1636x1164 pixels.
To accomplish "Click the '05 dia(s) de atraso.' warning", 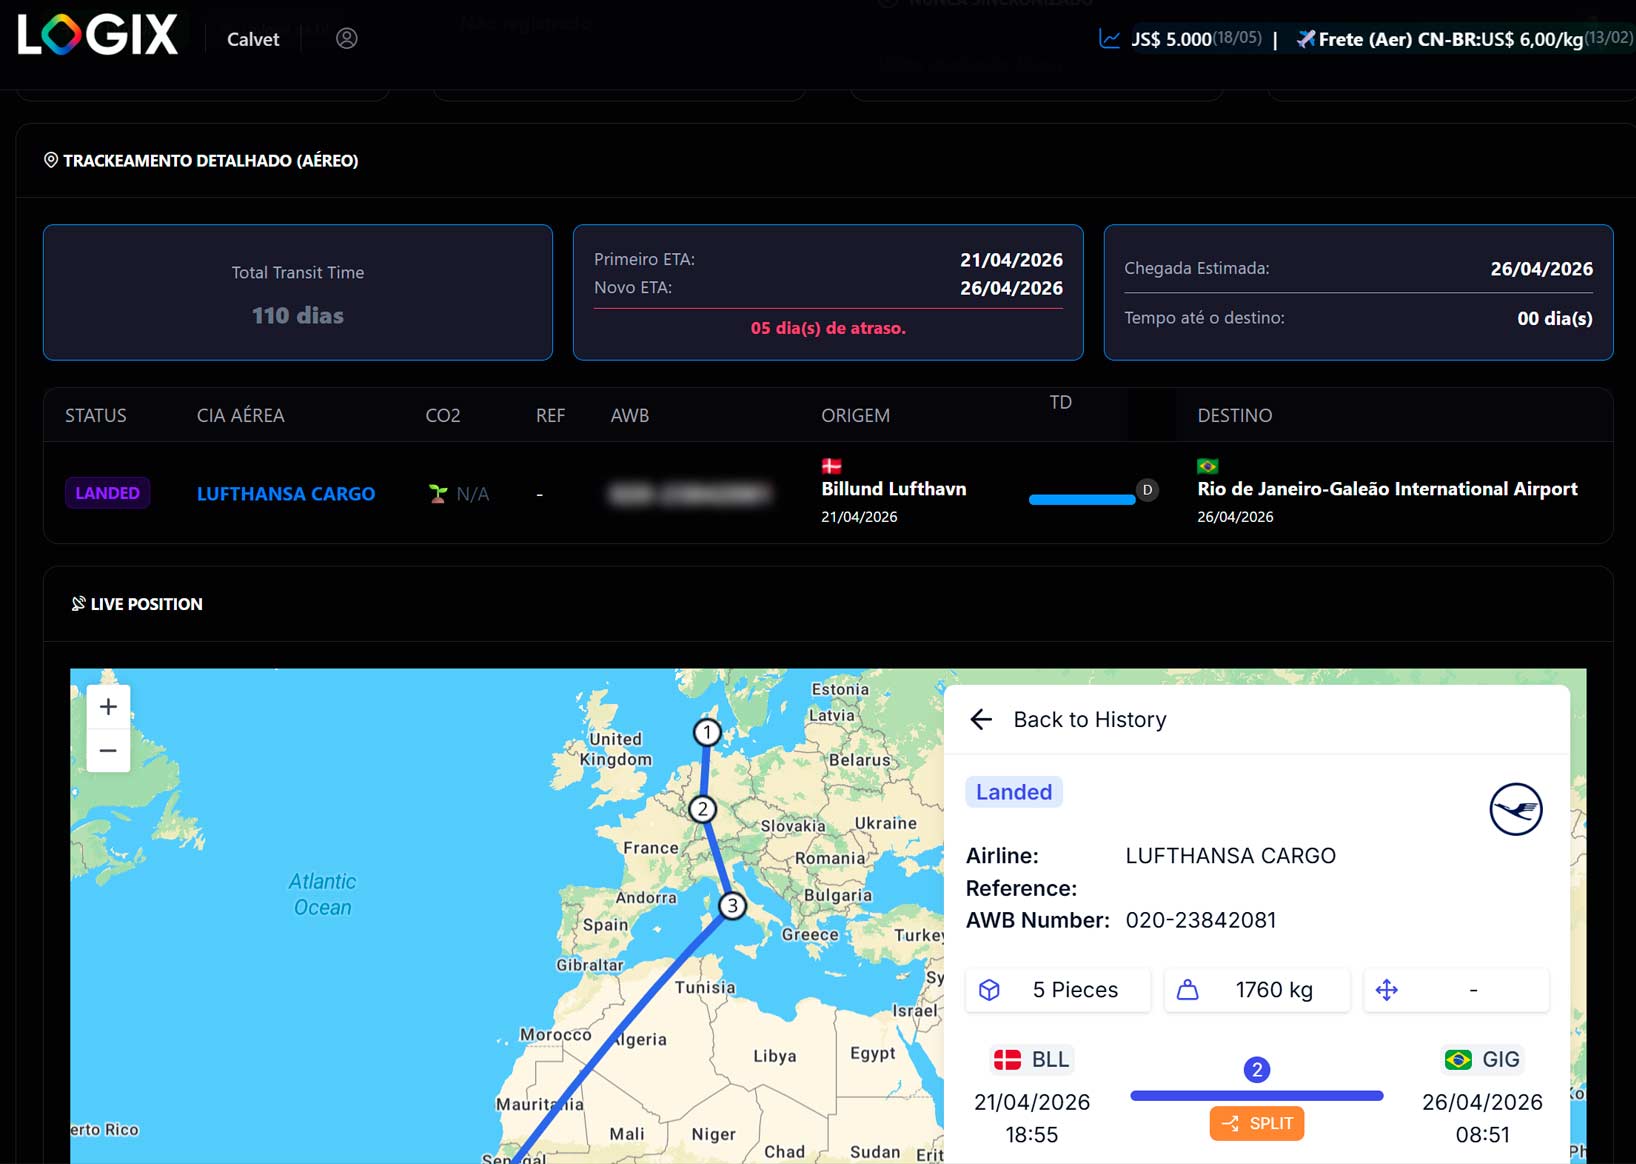I will tap(828, 328).
